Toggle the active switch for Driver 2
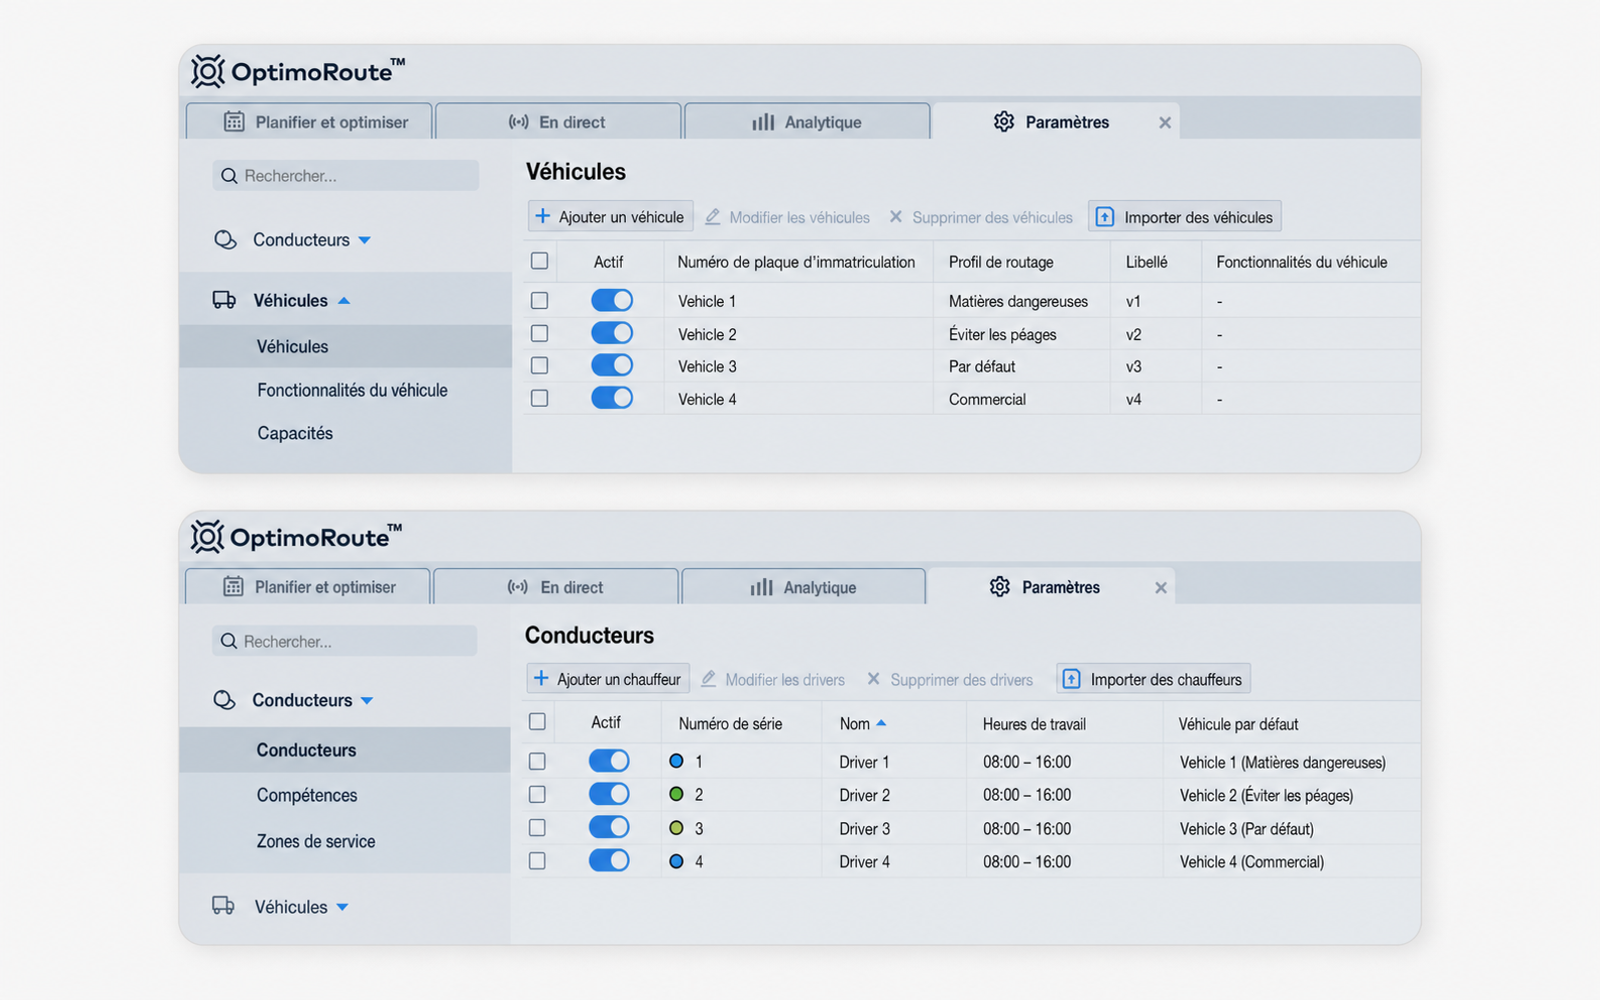 (609, 794)
